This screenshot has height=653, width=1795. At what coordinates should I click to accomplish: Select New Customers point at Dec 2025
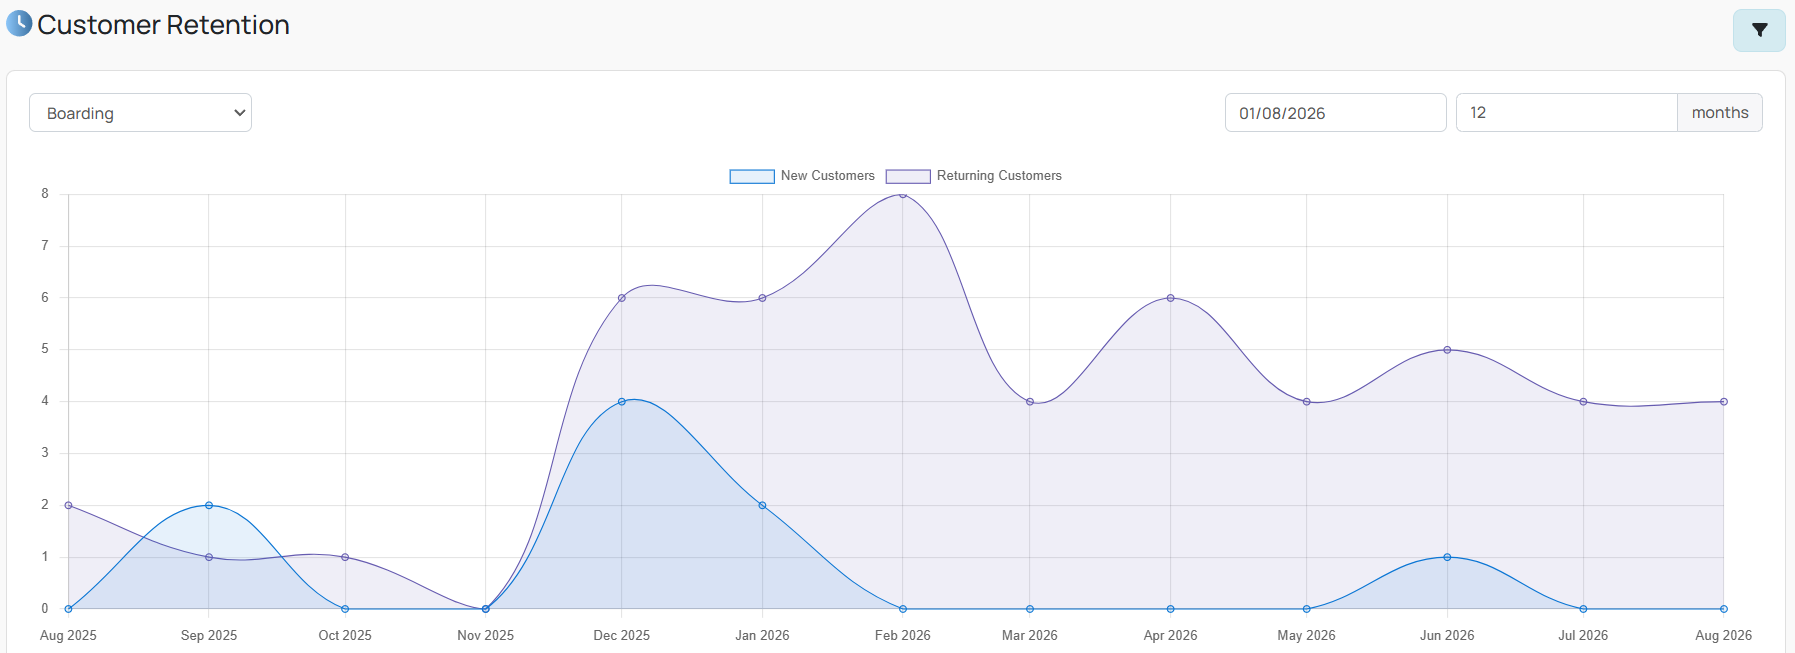622,402
